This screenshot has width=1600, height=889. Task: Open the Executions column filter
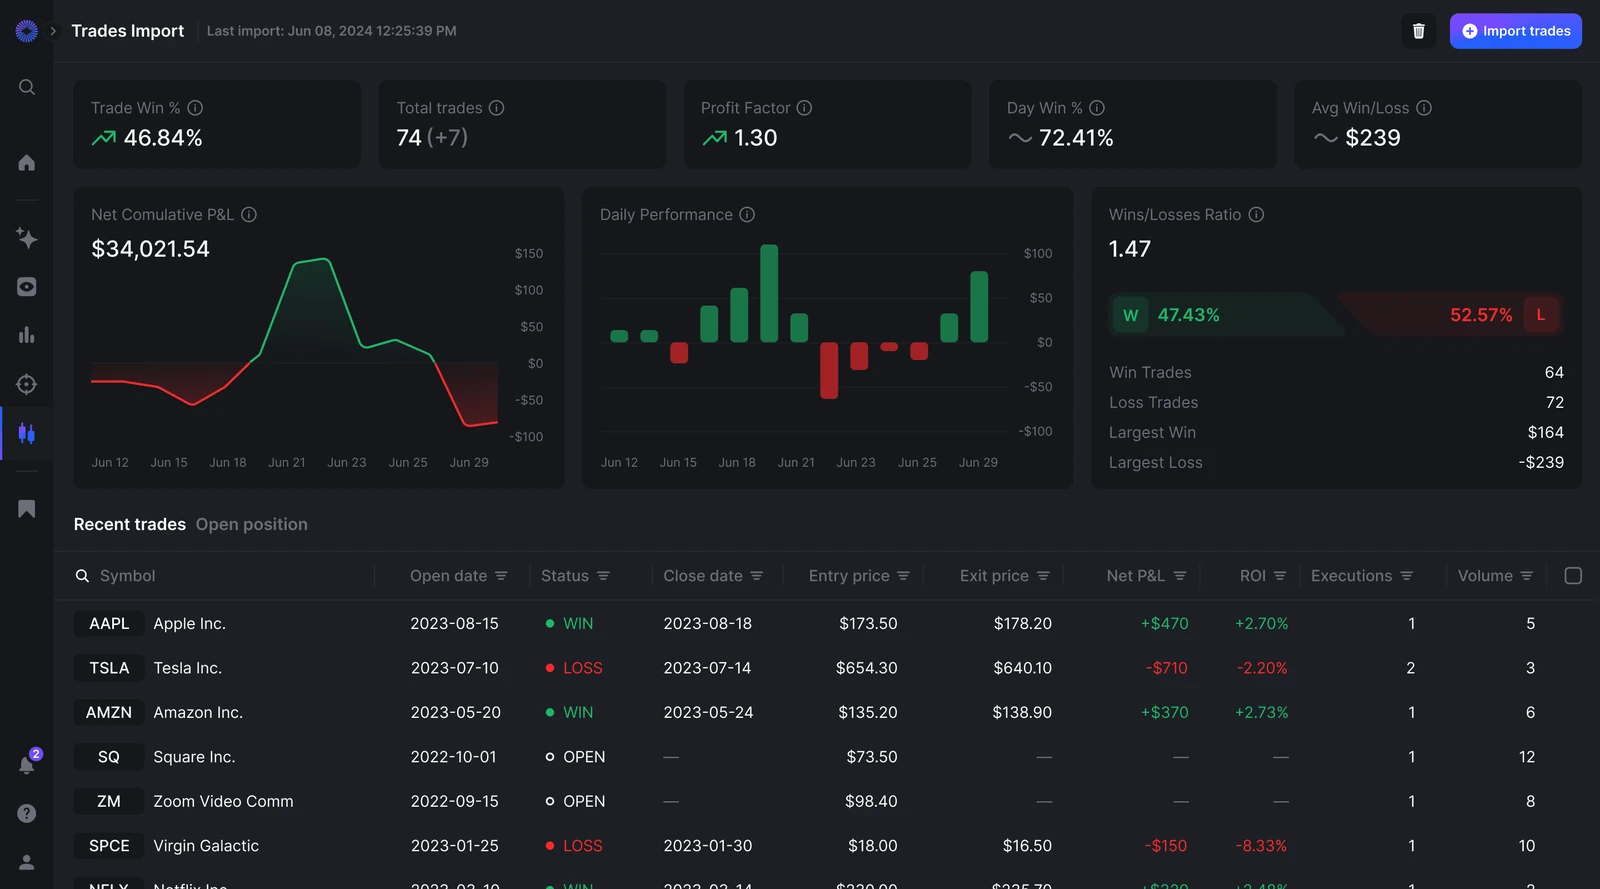(x=1406, y=576)
